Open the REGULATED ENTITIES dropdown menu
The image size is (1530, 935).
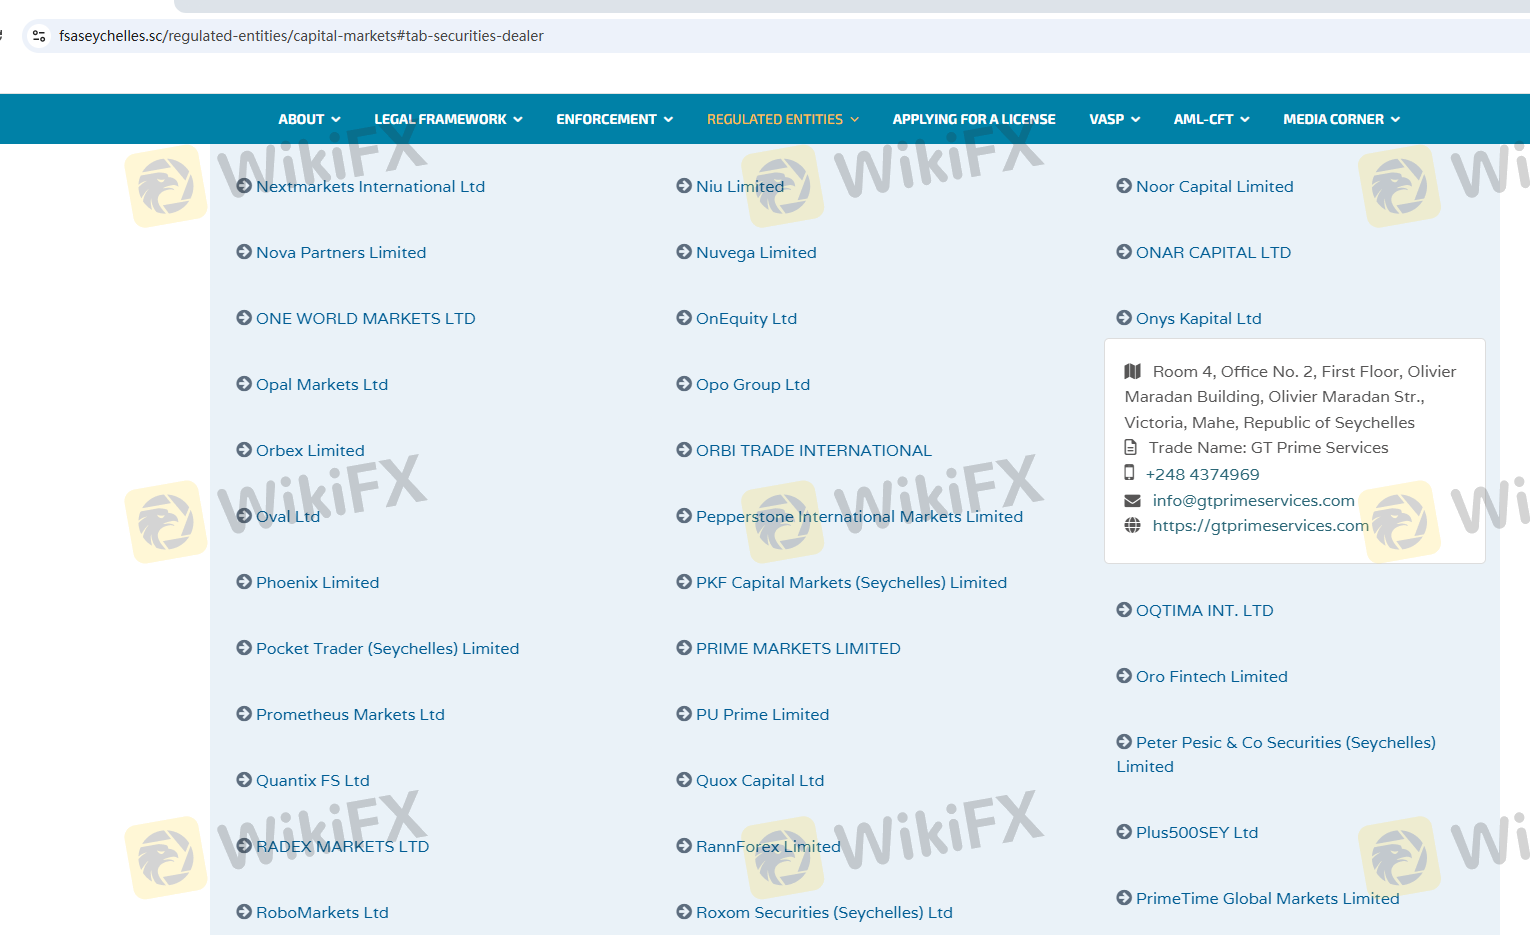point(783,119)
